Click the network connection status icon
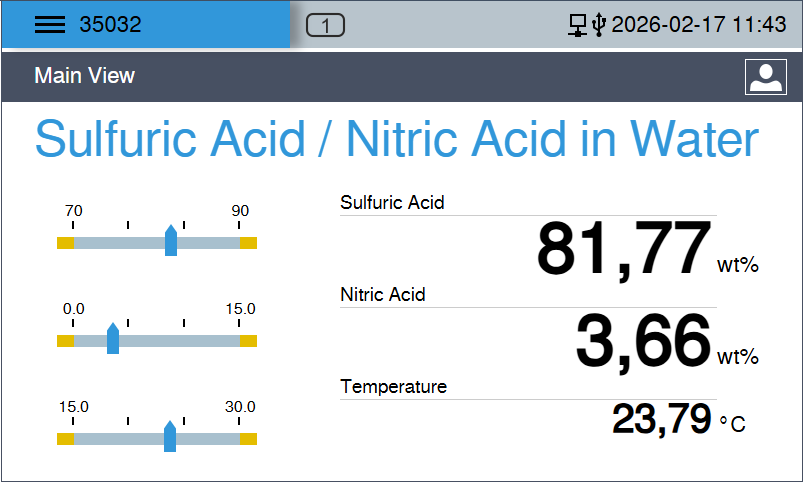Viewport: 803px width, 483px height. [x=578, y=25]
